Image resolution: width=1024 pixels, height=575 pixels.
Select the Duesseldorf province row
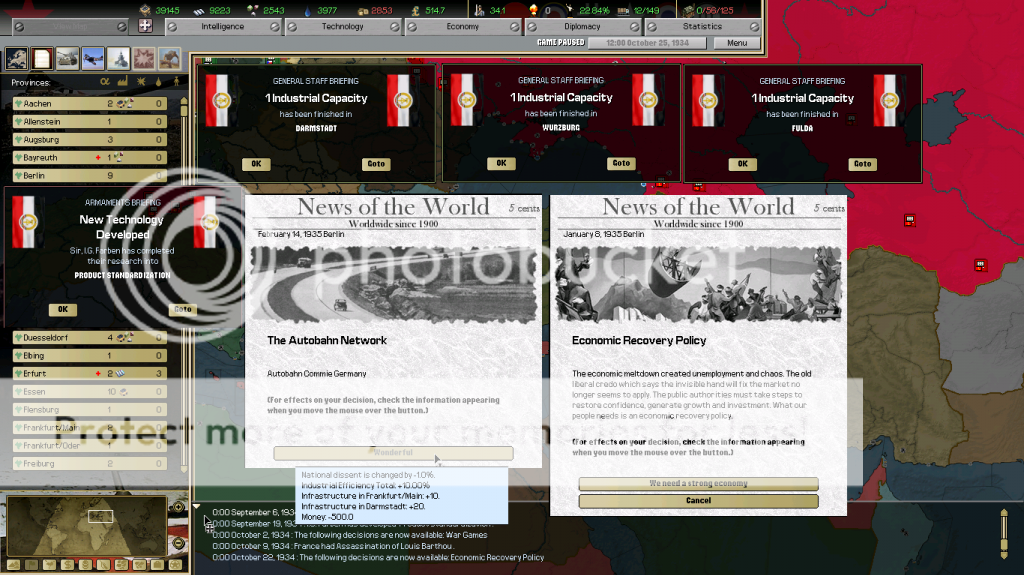[x=90, y=338]
